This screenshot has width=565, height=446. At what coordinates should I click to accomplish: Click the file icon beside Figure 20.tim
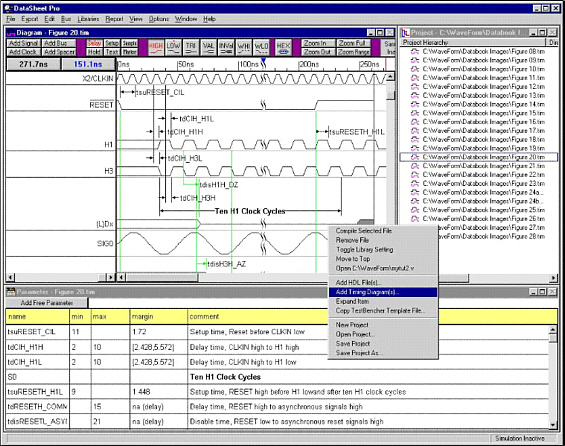point(415,157)
